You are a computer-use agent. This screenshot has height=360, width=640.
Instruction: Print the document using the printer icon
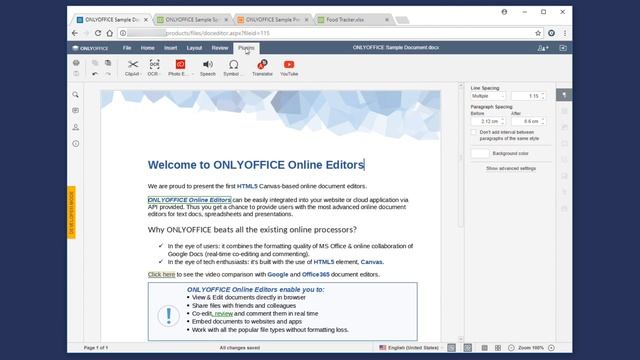click(x=76, y=63)
